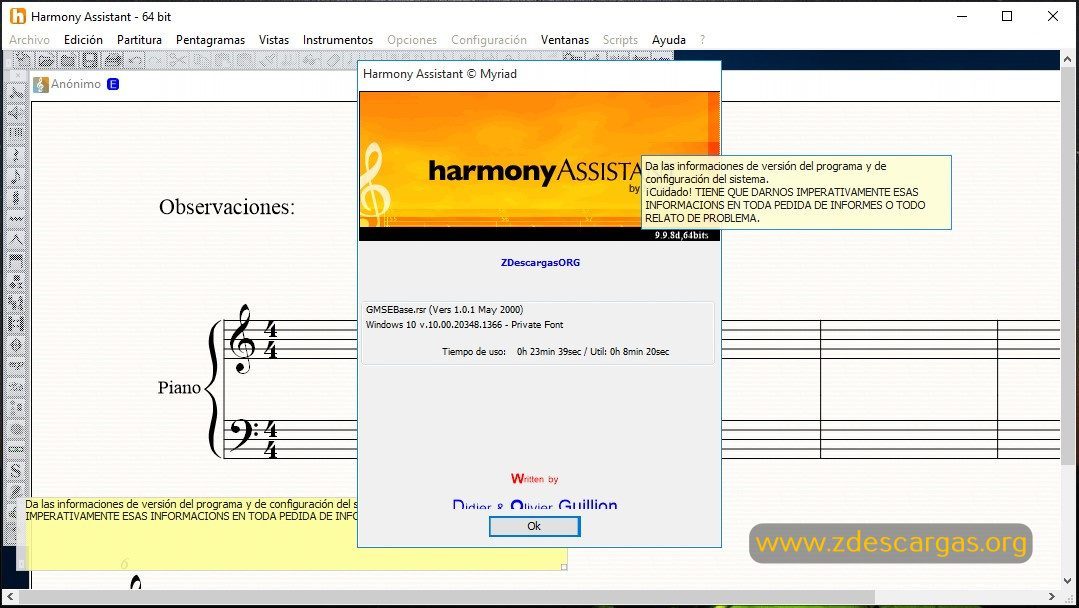Open the Vistas menu
Screen dimensions: 1079x608
point(274,40)
